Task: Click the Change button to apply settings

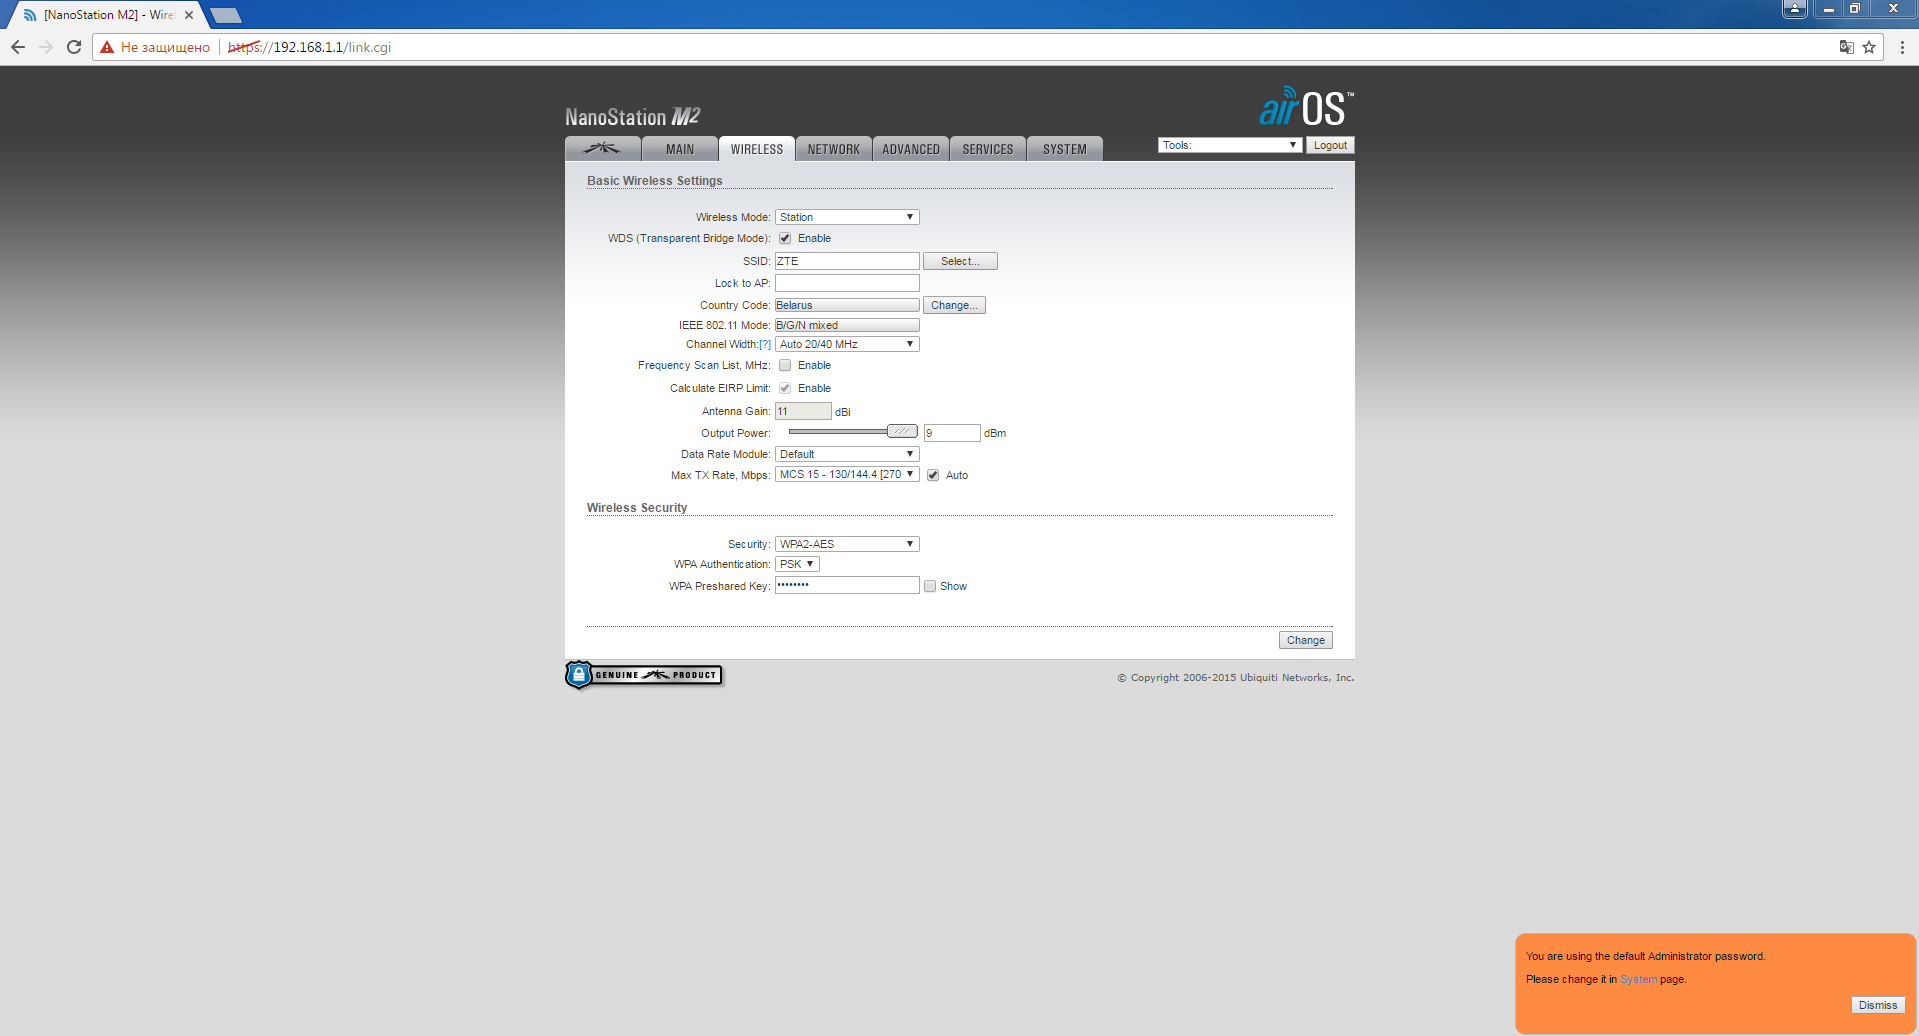Action: 1305,640
